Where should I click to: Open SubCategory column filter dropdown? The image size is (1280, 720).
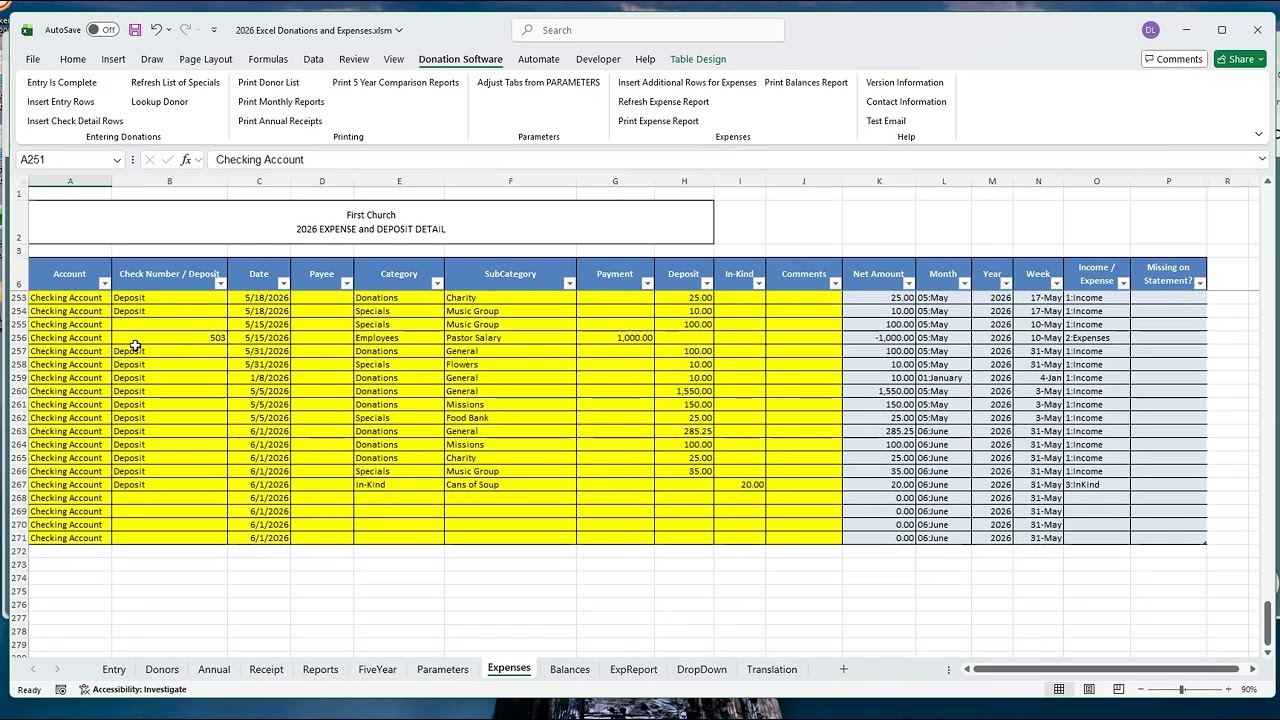[x=569, y=284]
